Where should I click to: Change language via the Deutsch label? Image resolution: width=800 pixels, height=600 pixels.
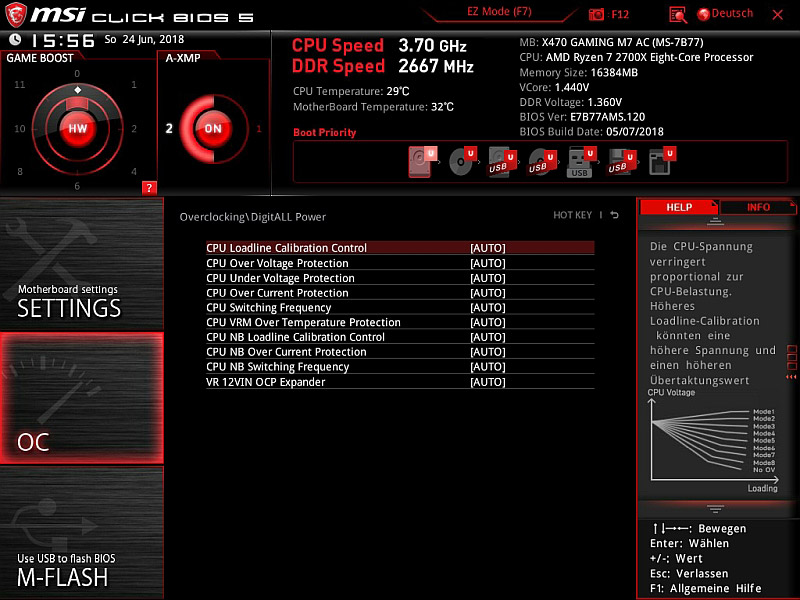click(x=732, y=14)
